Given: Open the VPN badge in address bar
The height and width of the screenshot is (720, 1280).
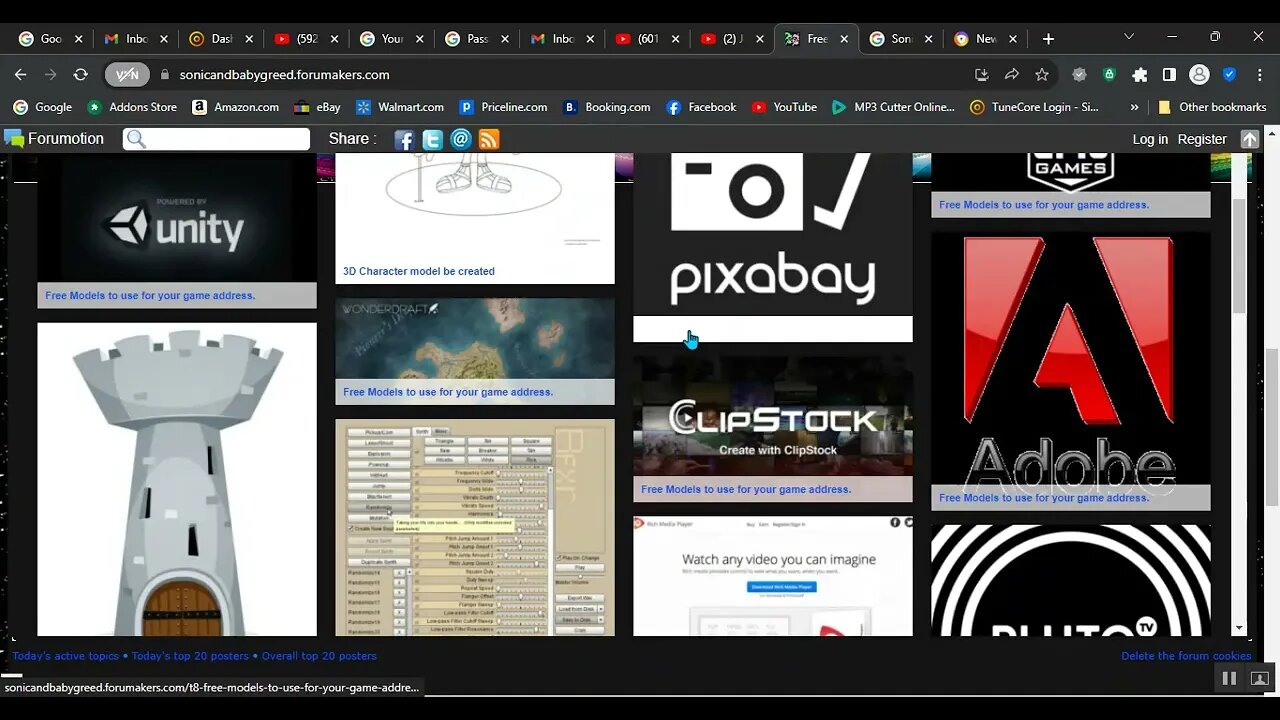Looking at the screenshot, I should point(127,75).
